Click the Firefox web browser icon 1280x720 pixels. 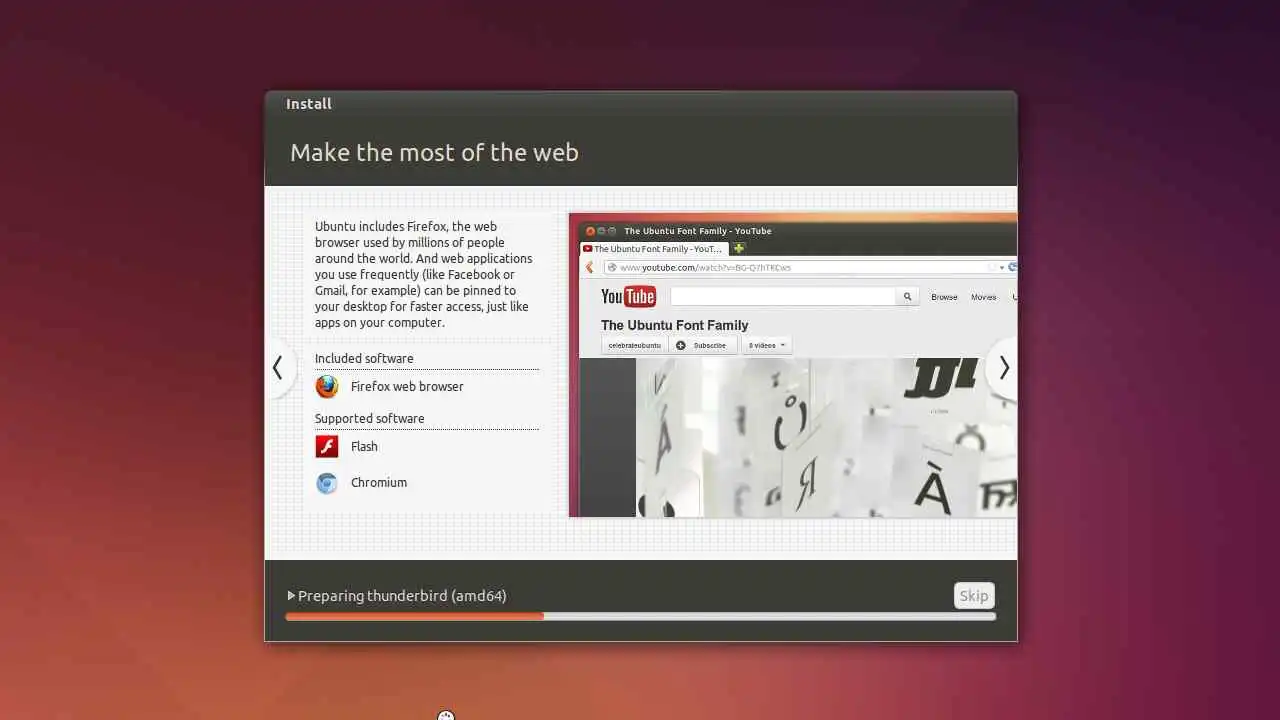click(x=327, y=386)
